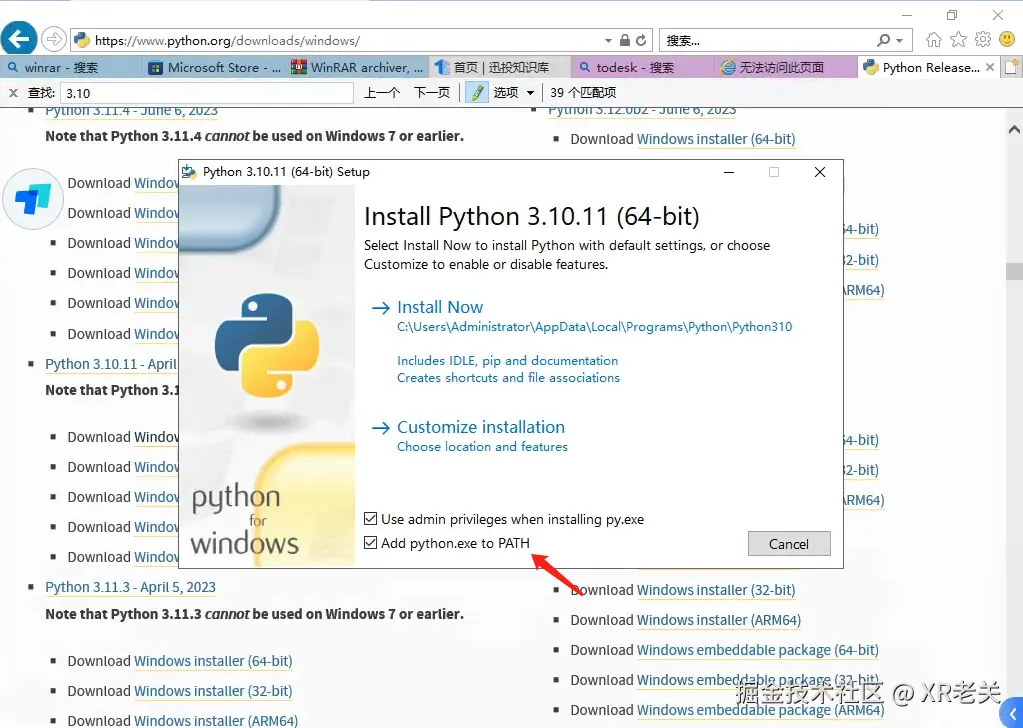Open the find 选项 dropdown
Image resolution: width=1023 pixels, height=728 pixels.
tap(514, 93)
